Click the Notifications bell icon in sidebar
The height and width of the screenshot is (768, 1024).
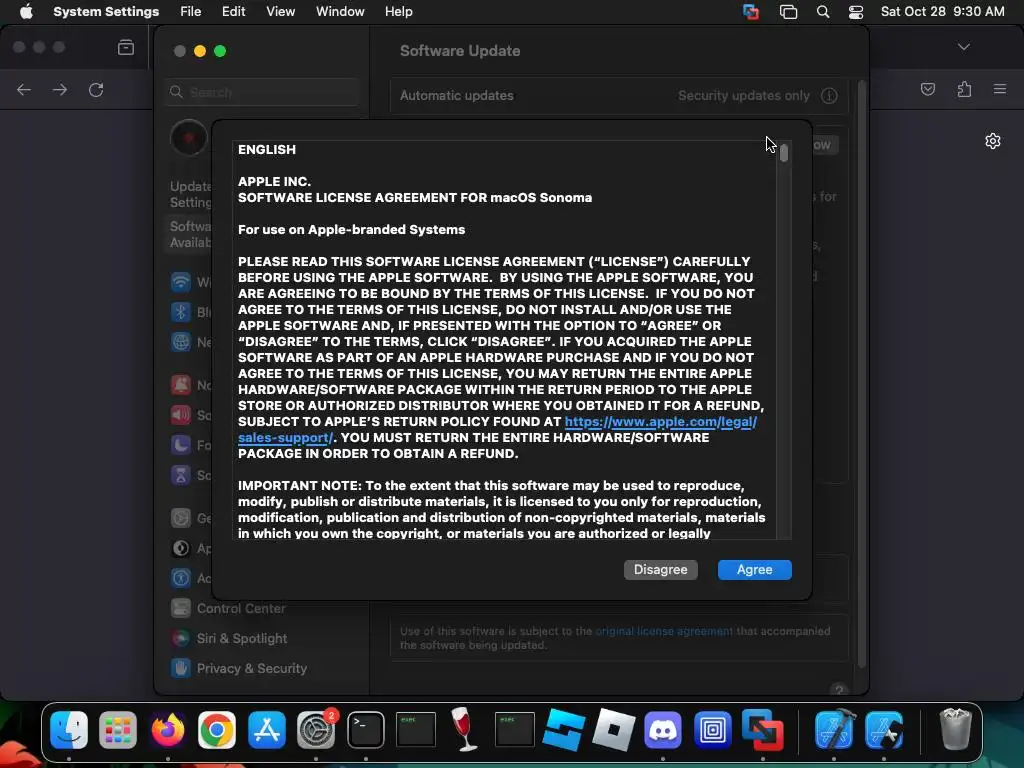point(181,385)
